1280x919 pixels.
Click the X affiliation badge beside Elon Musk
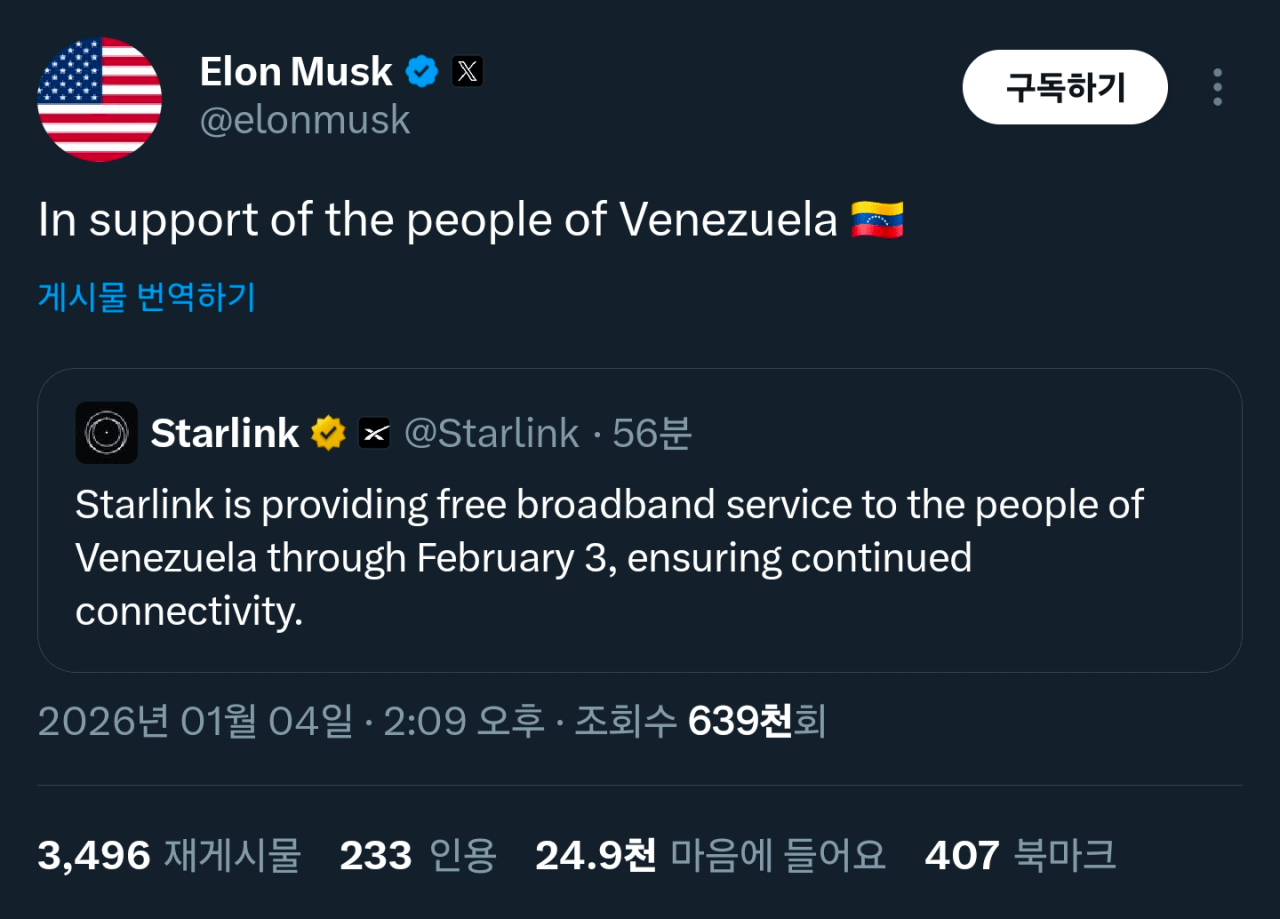467,71
